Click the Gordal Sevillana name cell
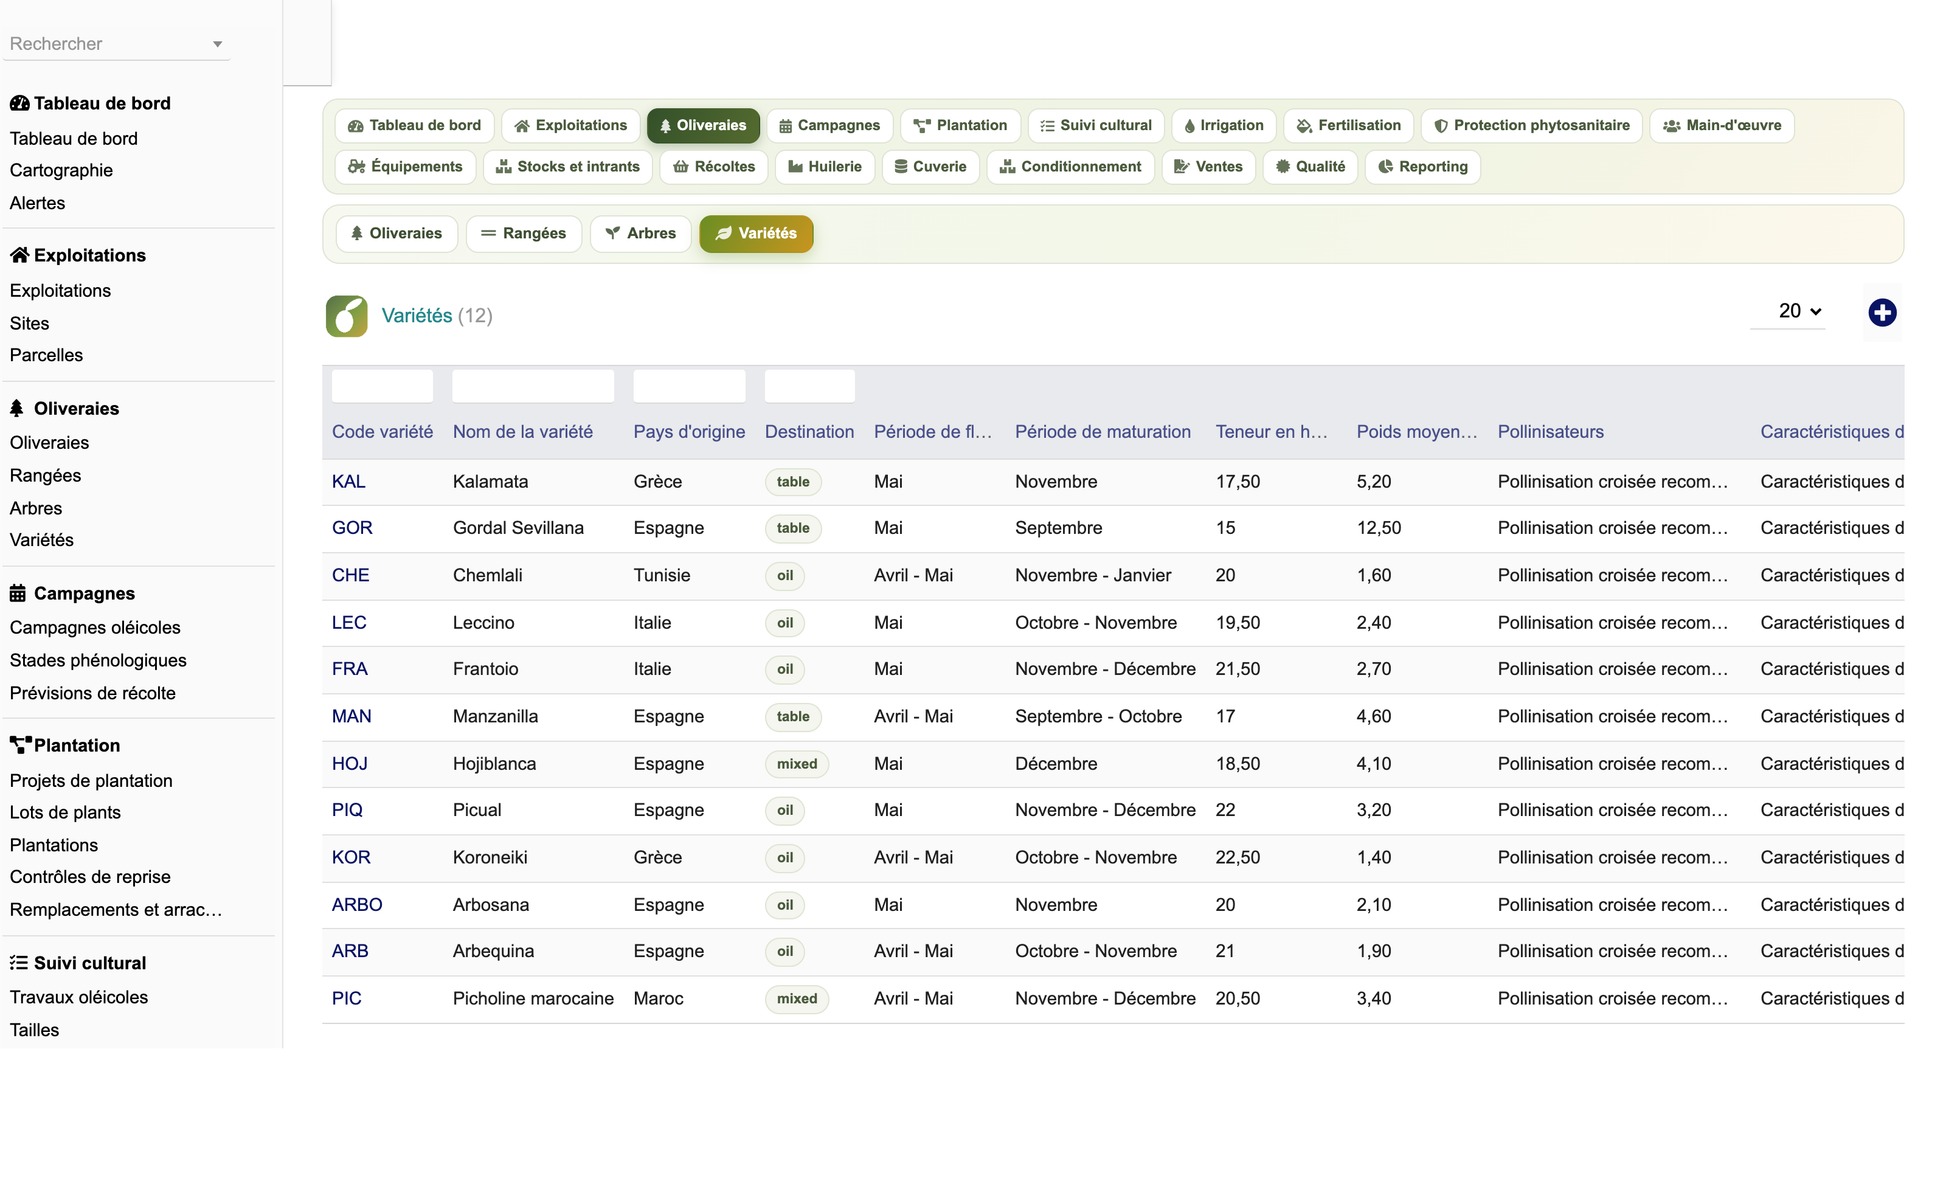Image resolution: width=1946 pixels, height=1204 pixels. 518,528
